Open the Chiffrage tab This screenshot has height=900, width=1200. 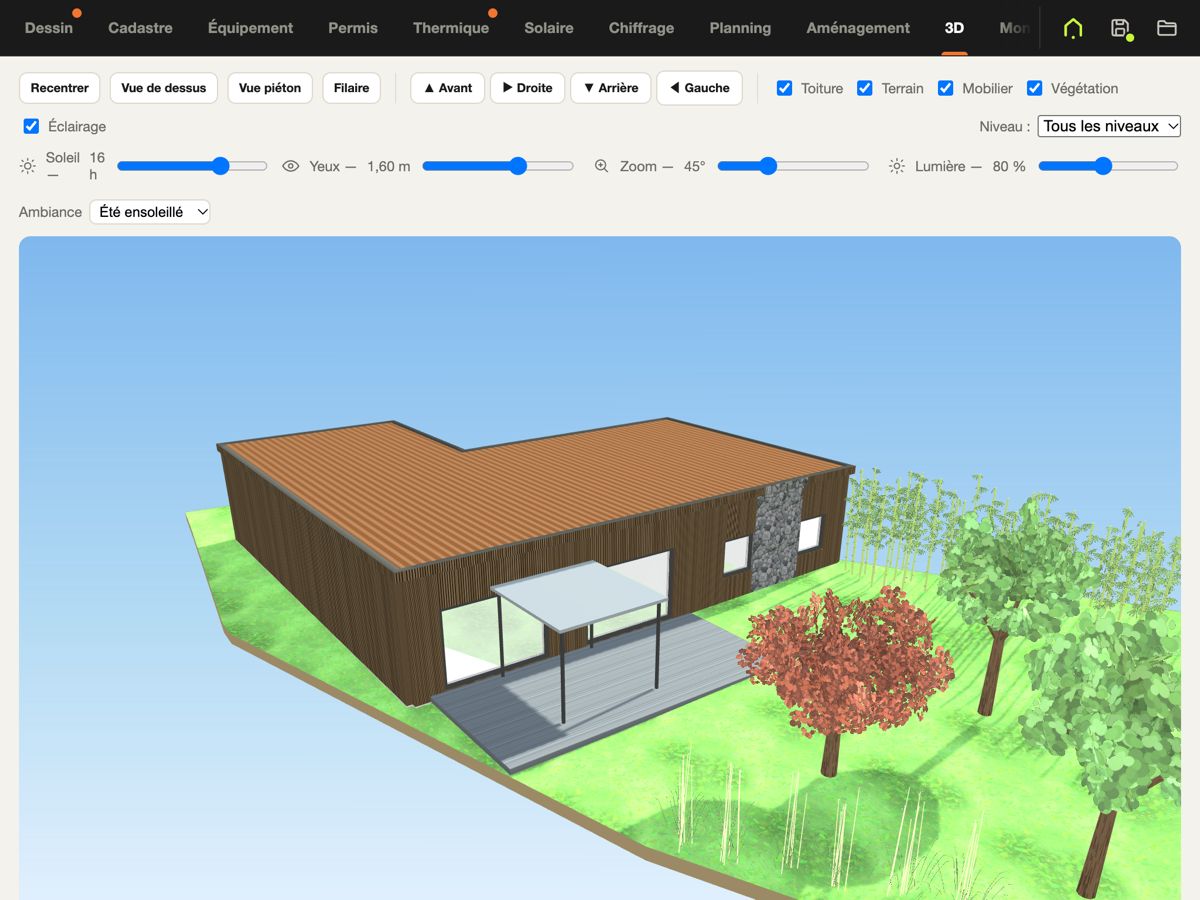click(641, 28)
